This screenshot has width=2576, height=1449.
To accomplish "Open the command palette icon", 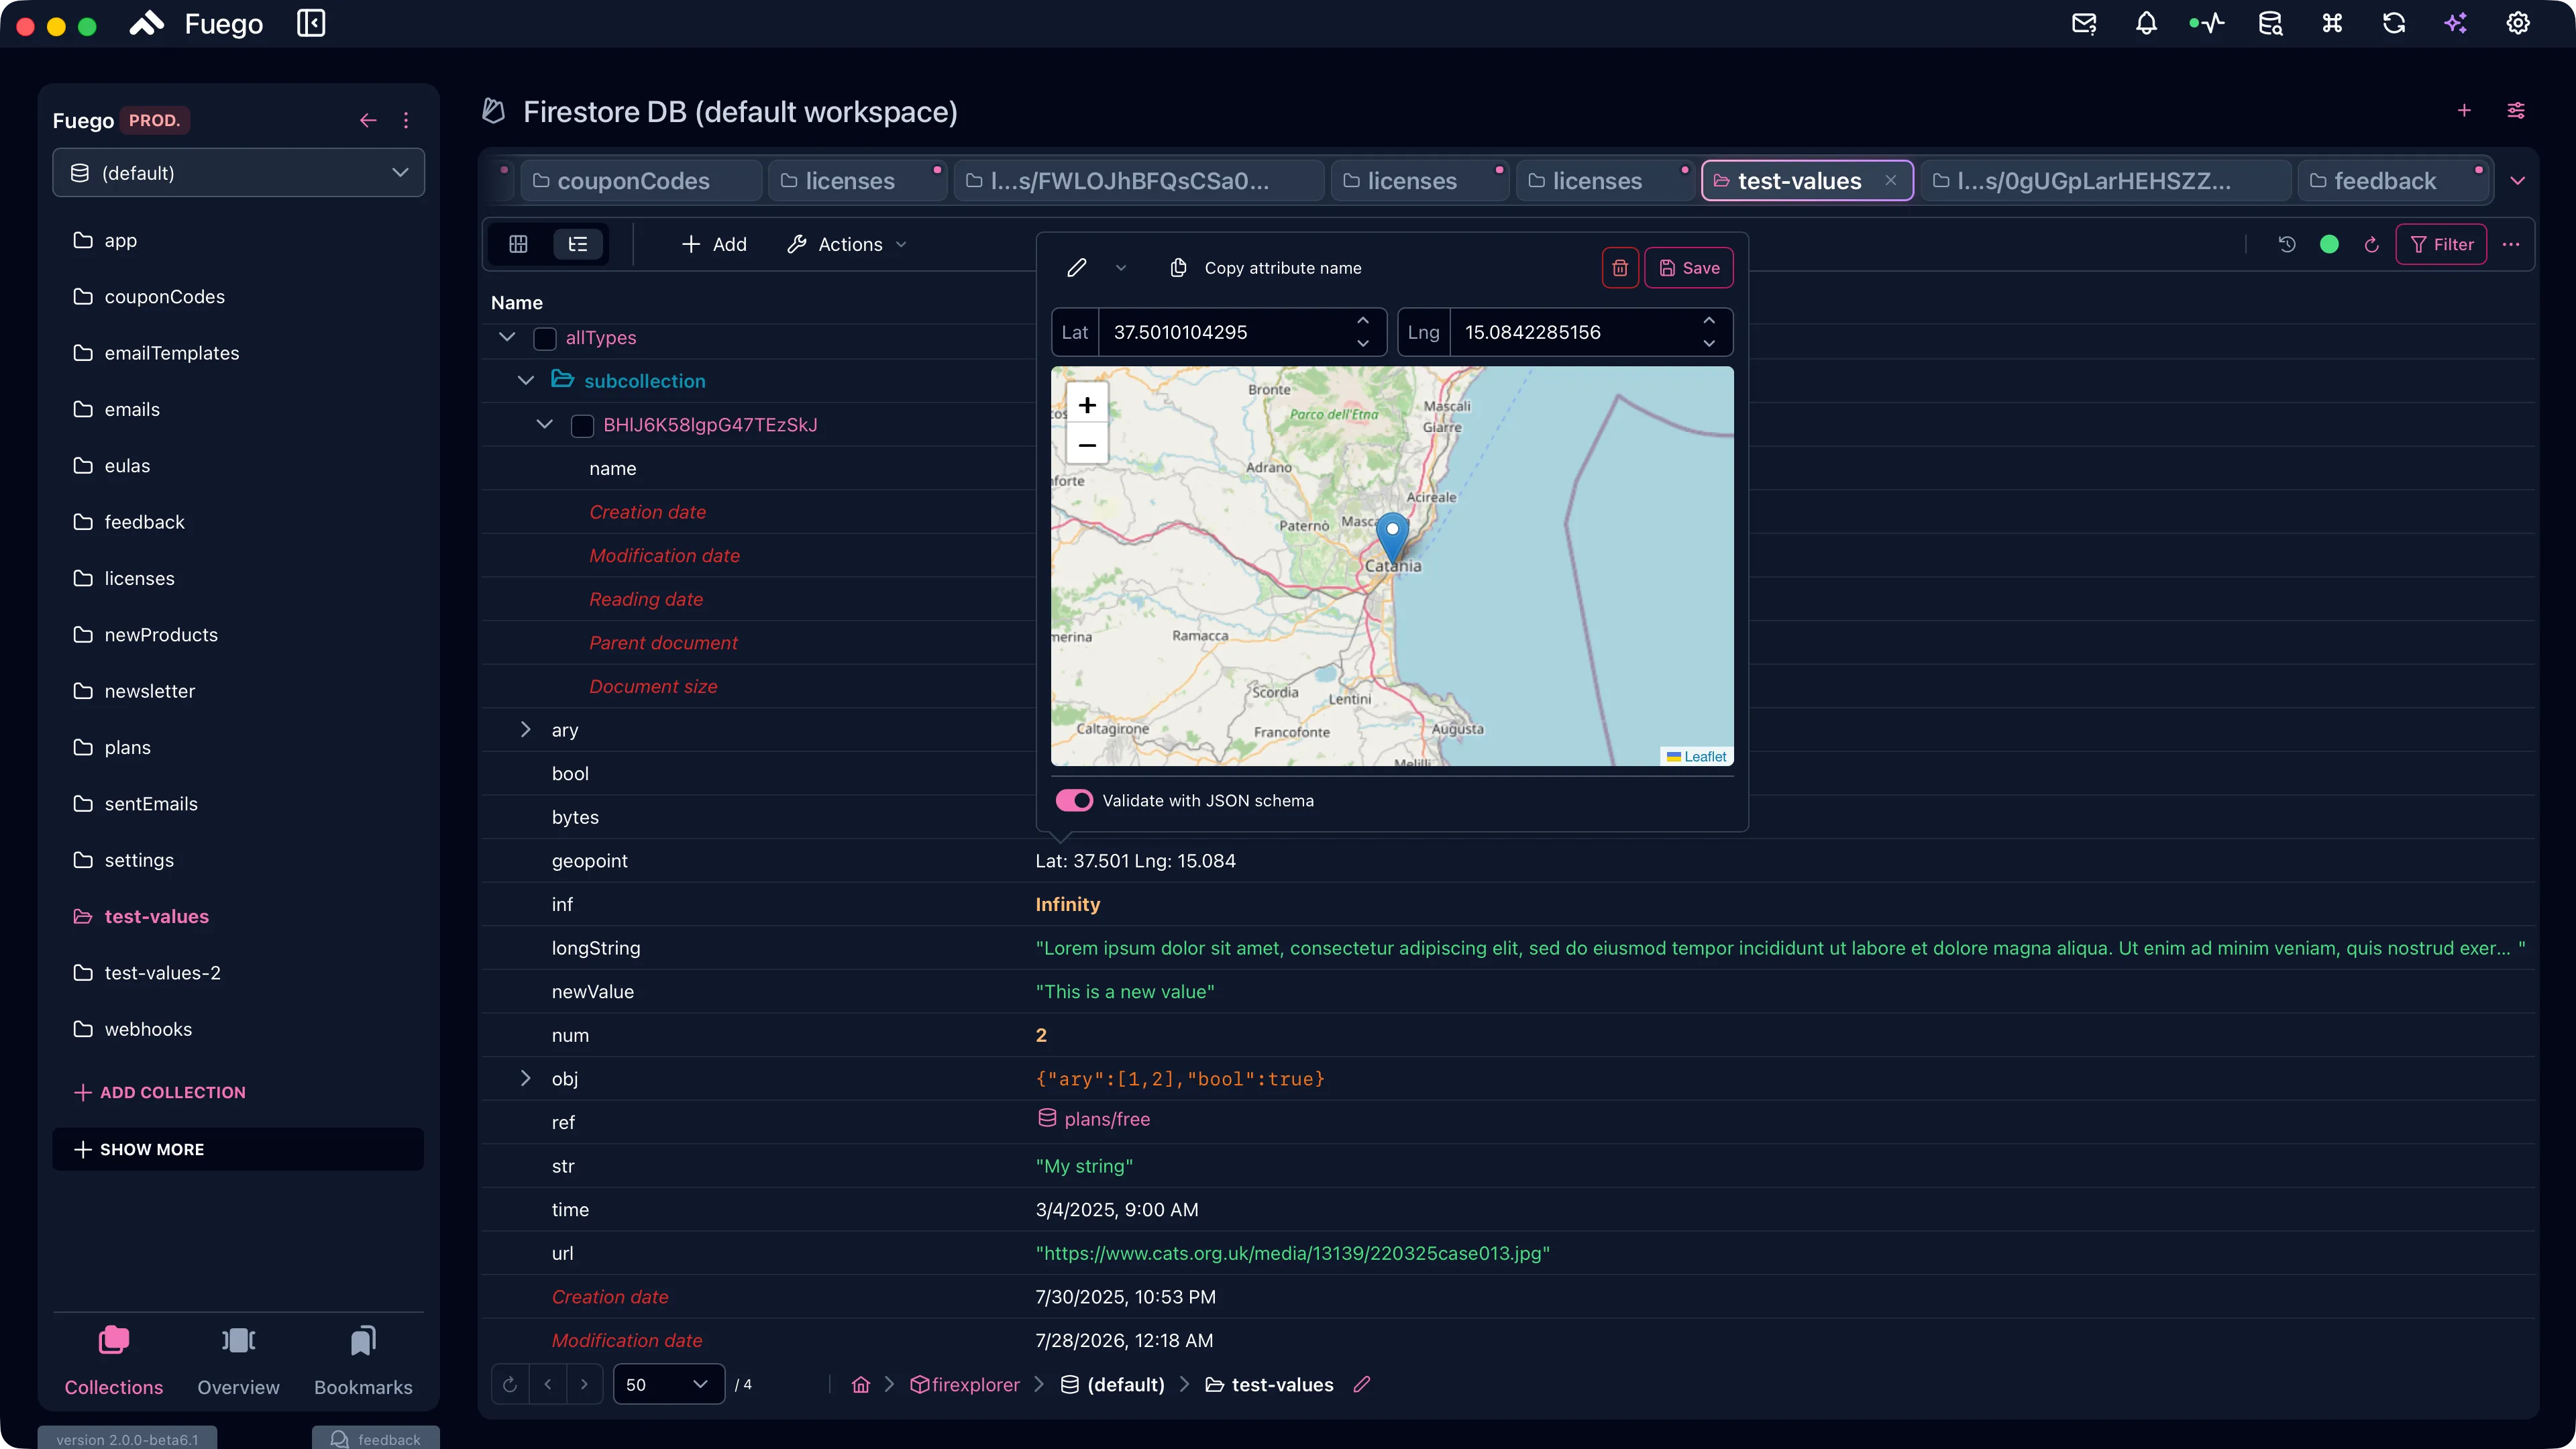I will click(x=2332, y=23).
